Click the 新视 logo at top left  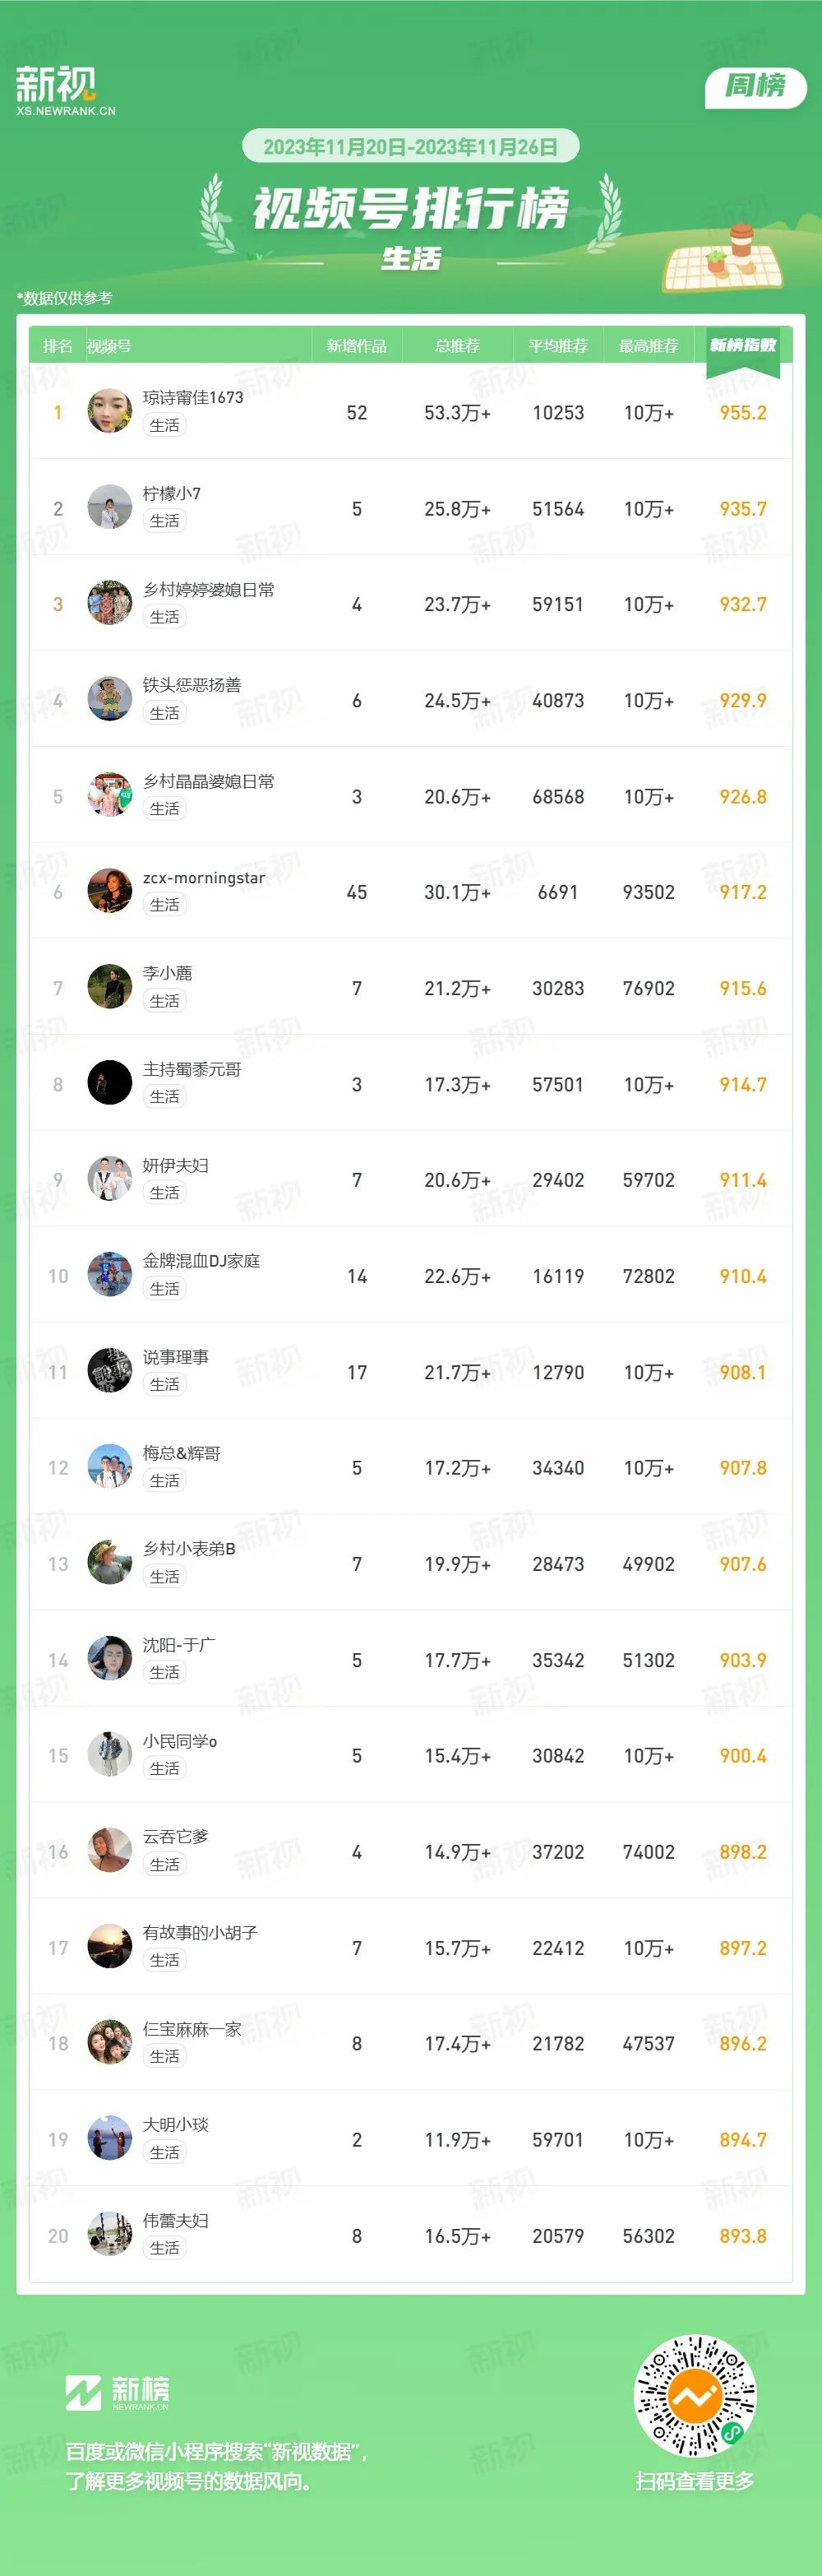[x=65, y=91]
